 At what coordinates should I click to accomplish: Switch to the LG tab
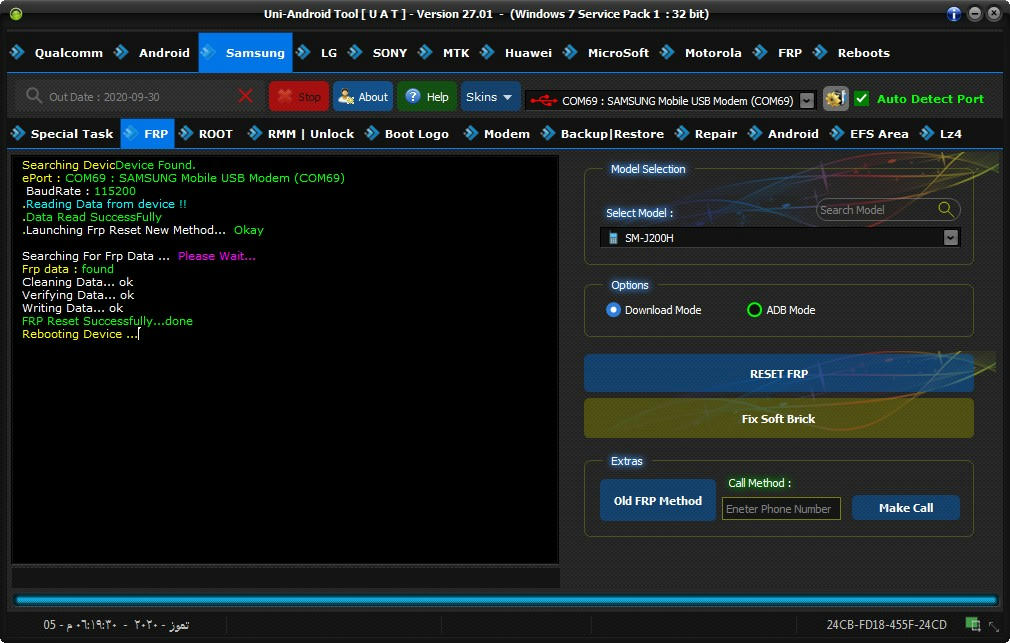tap(318, 53)
